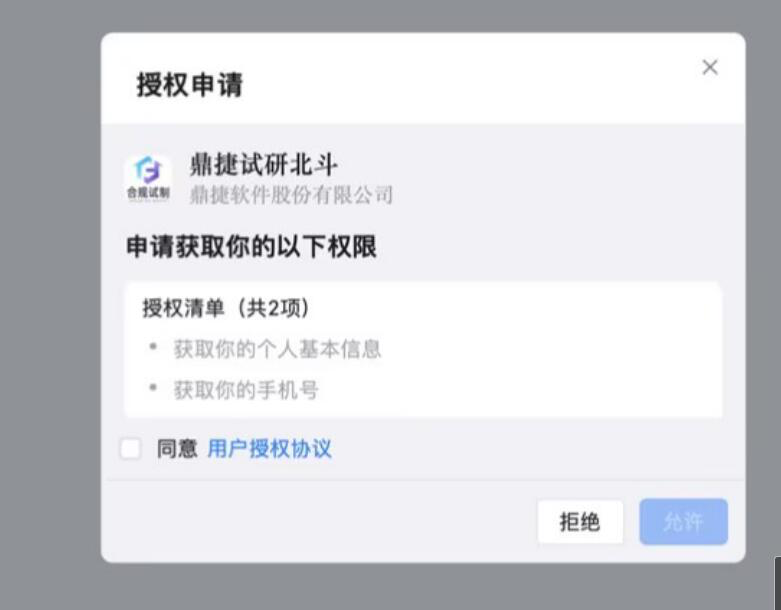Click the grey overlay outside the dialog

tap(50, 299)
